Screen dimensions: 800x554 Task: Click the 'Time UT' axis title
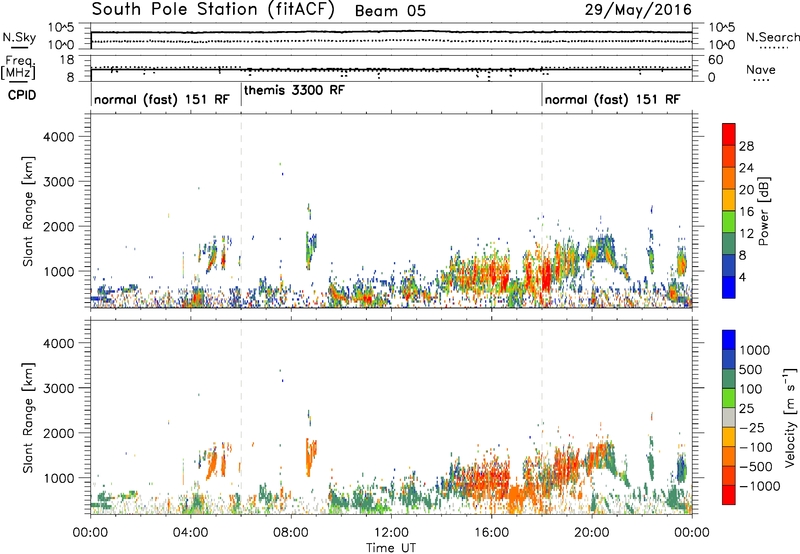click(x=391, y=547)
